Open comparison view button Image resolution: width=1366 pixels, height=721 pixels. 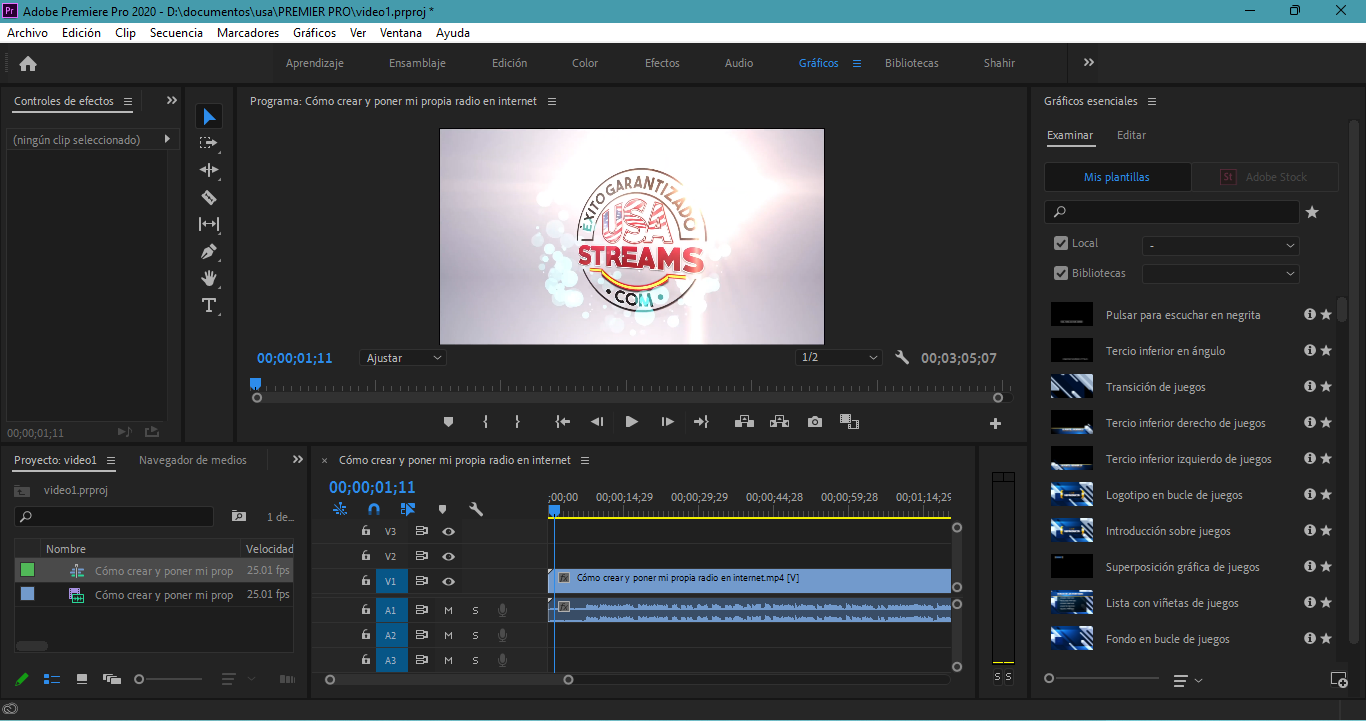849,422
